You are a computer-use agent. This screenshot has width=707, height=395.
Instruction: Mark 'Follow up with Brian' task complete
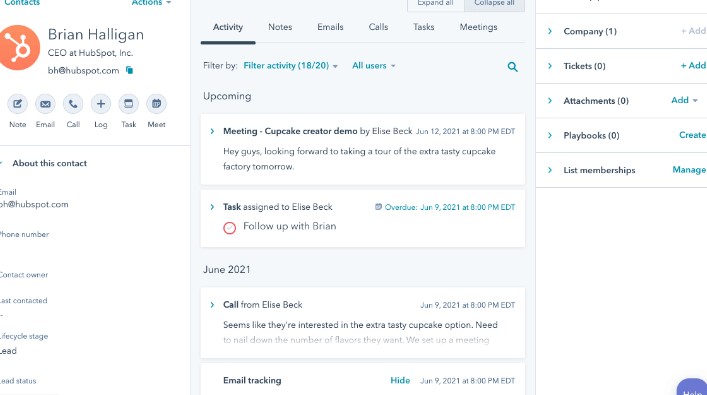pyautogui.click(x=230, y=228)
